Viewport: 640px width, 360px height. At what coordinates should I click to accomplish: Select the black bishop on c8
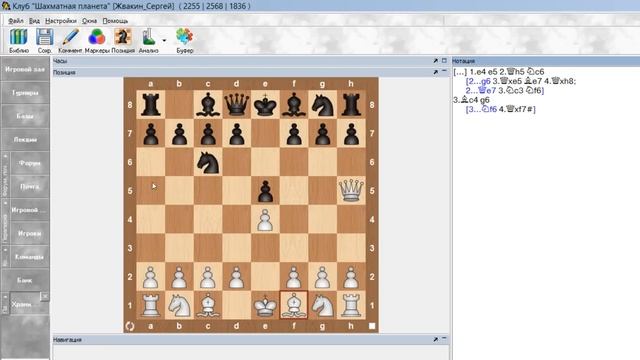(208, 104)
